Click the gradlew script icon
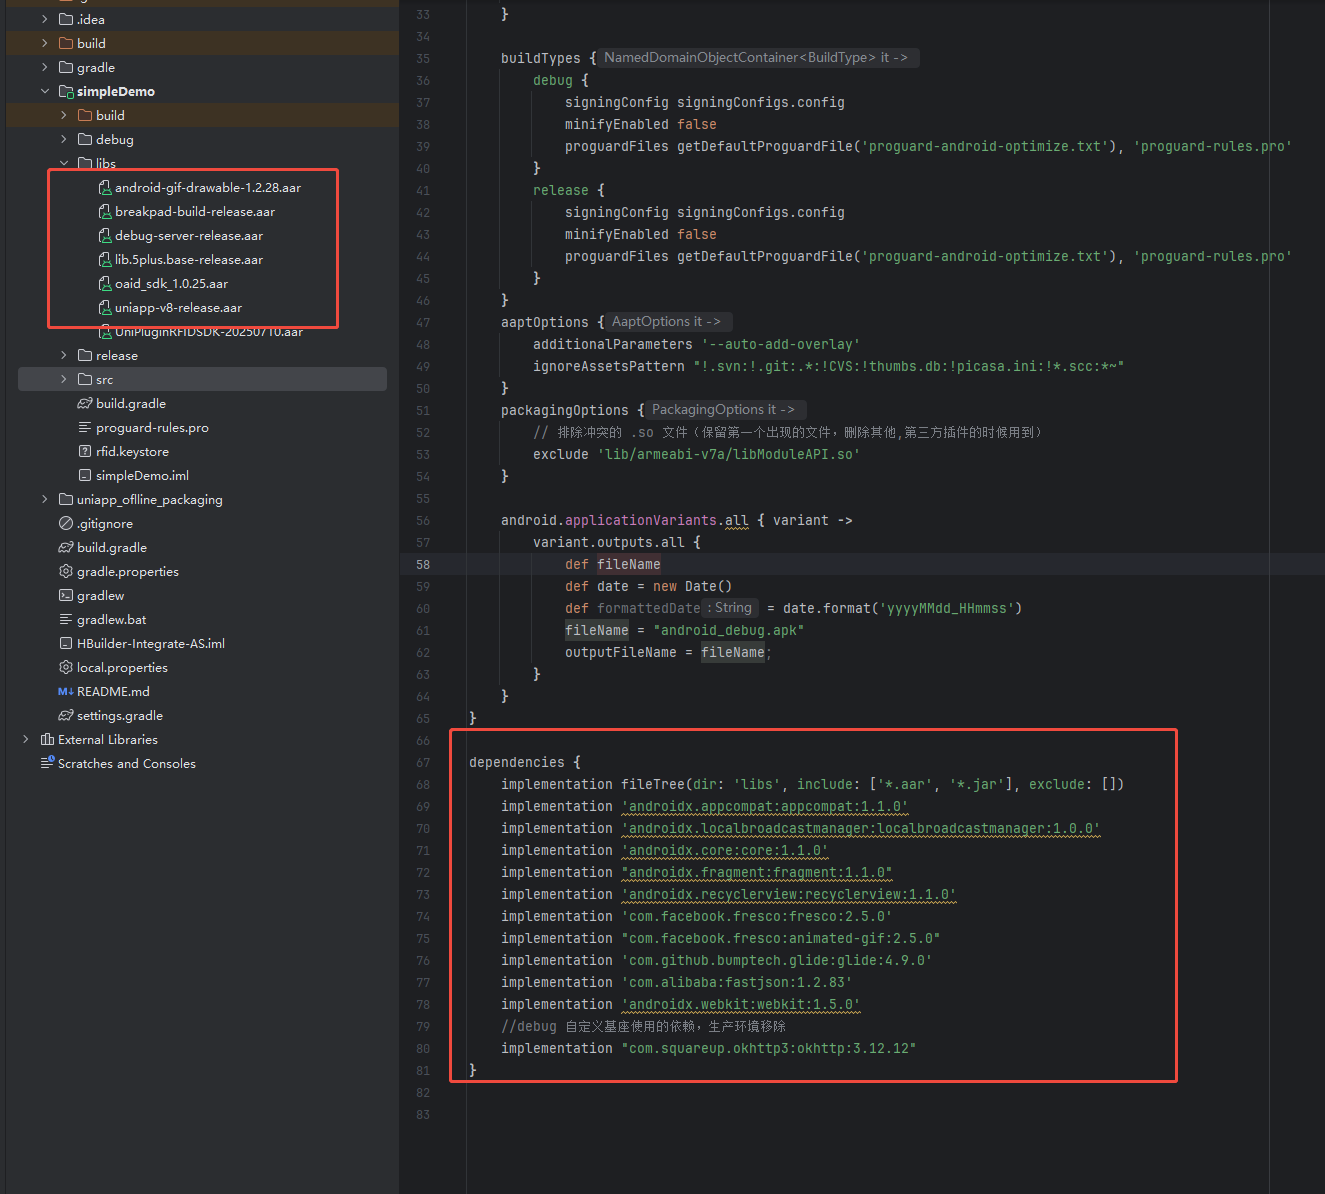 (x=66, y=595)
